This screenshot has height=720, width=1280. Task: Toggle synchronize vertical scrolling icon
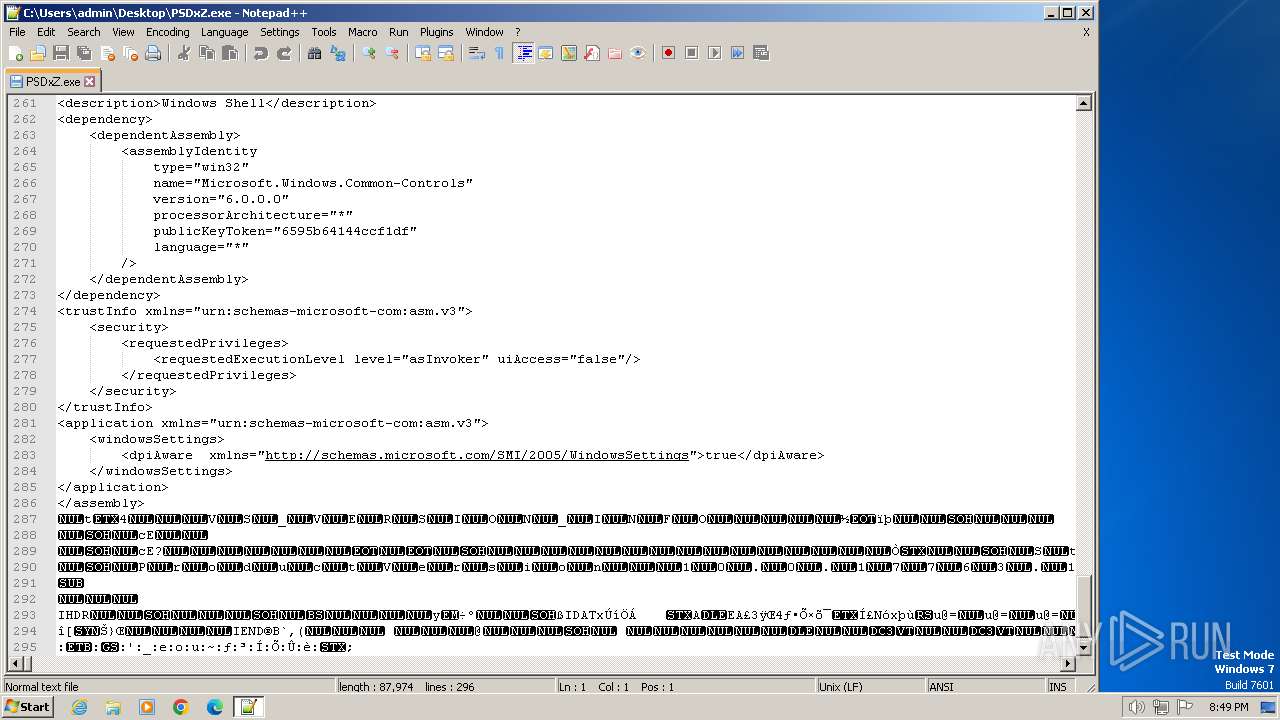[x=423, y=53]
